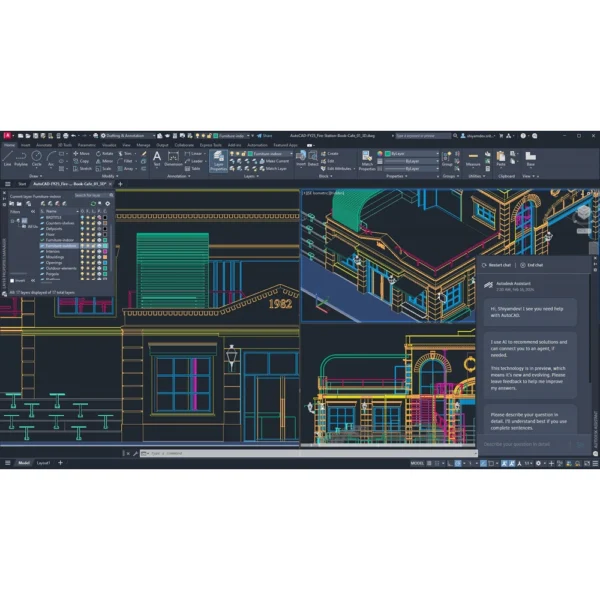Toggle visibility bulb of Openings layer
Image resolution: width=600 pixels, height=600 pixels.
coord(82,263)
